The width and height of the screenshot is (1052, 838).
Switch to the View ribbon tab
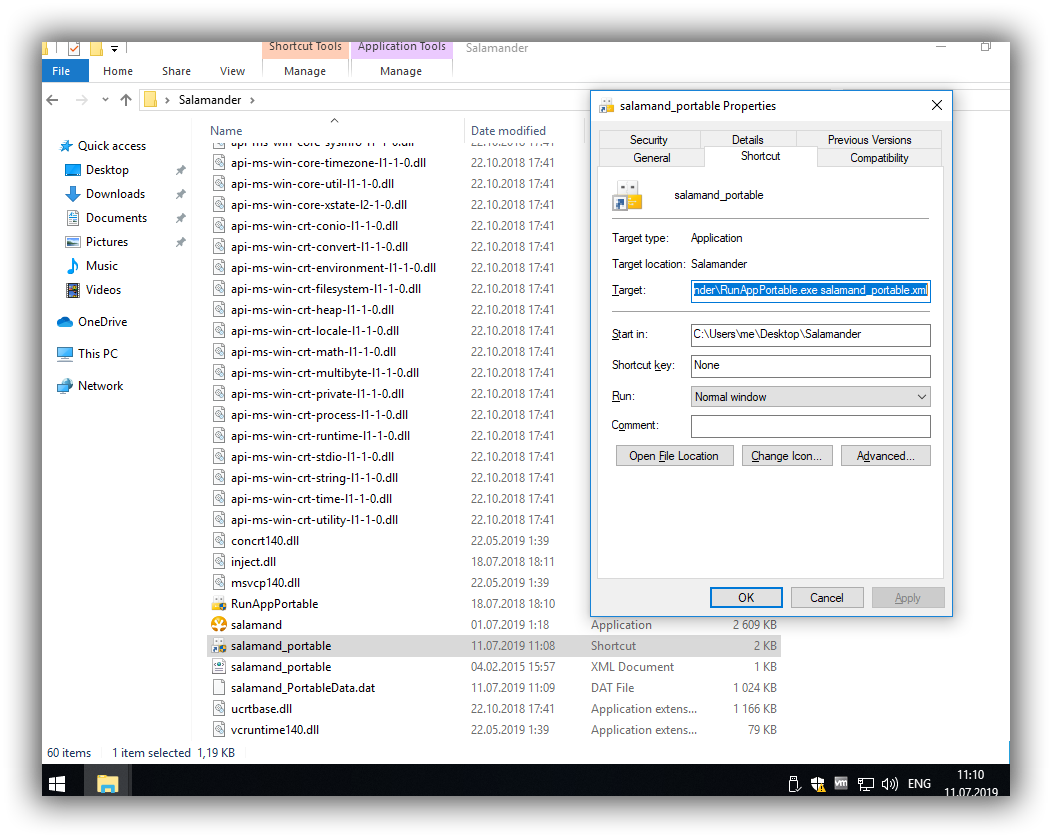[x=232, y=71]
